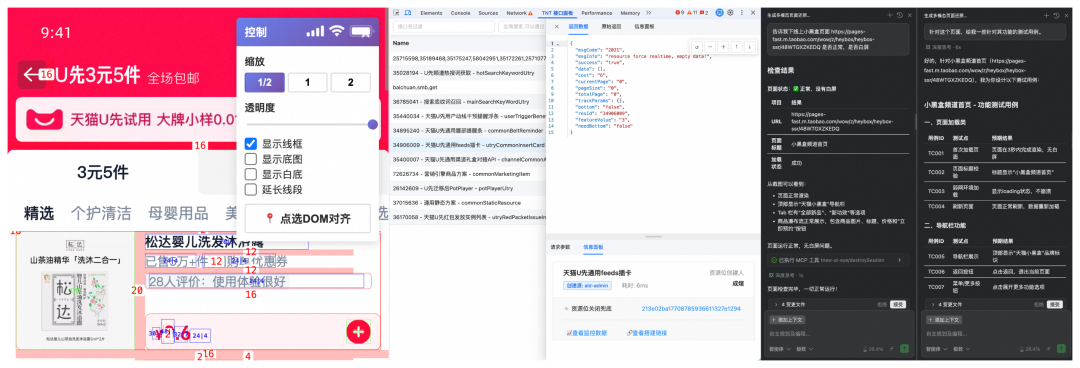Click the 213e02ba… trace ID link
Screen dimensions: 1080x368
[x=691, y=308]
